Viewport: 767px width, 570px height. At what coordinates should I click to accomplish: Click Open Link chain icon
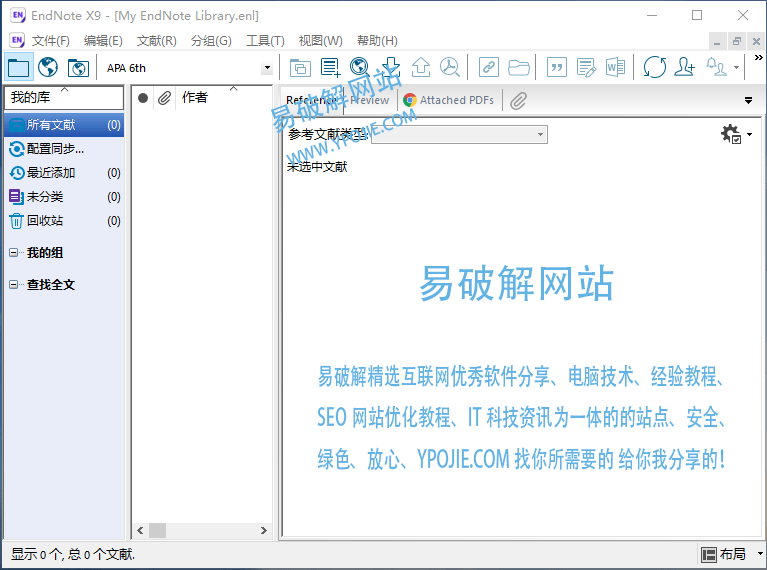tap(489, 68)
